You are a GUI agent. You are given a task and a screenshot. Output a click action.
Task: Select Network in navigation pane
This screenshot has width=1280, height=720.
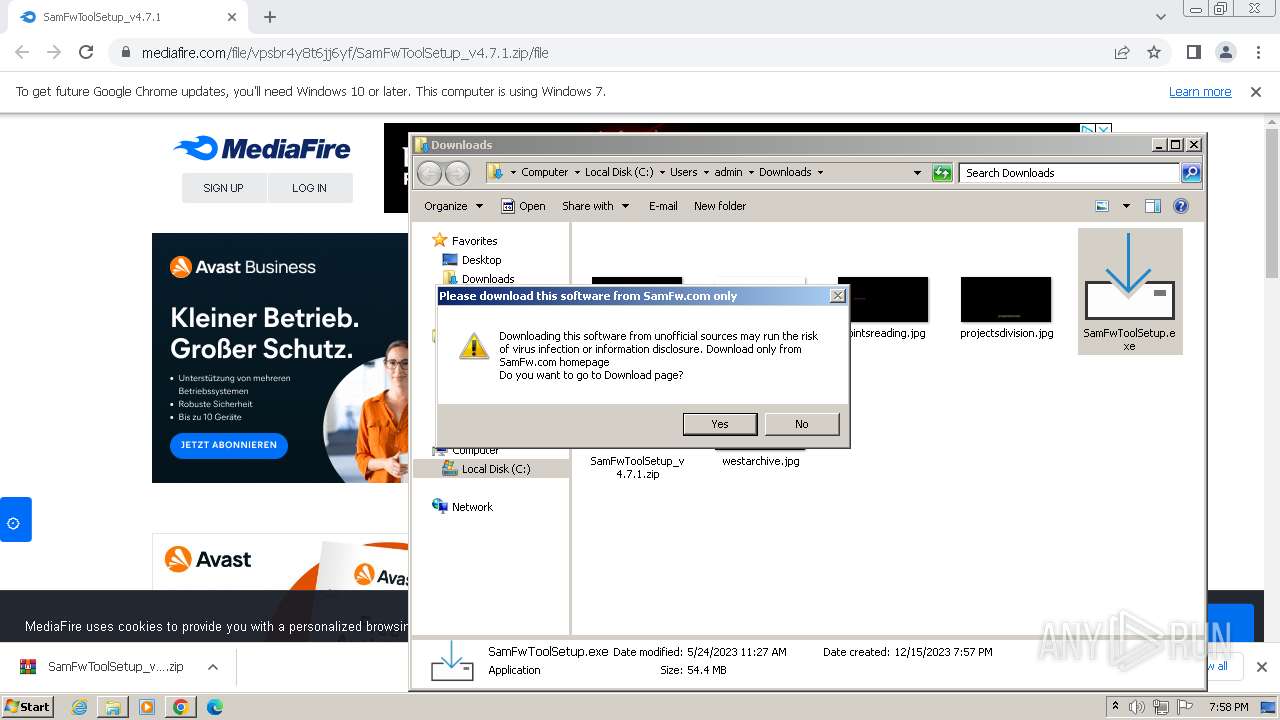point(472,507)
